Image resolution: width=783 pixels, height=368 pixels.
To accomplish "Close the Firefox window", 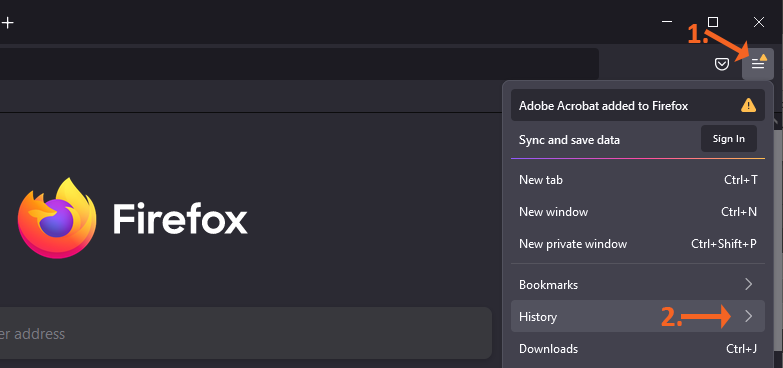I will pos(759,22).
